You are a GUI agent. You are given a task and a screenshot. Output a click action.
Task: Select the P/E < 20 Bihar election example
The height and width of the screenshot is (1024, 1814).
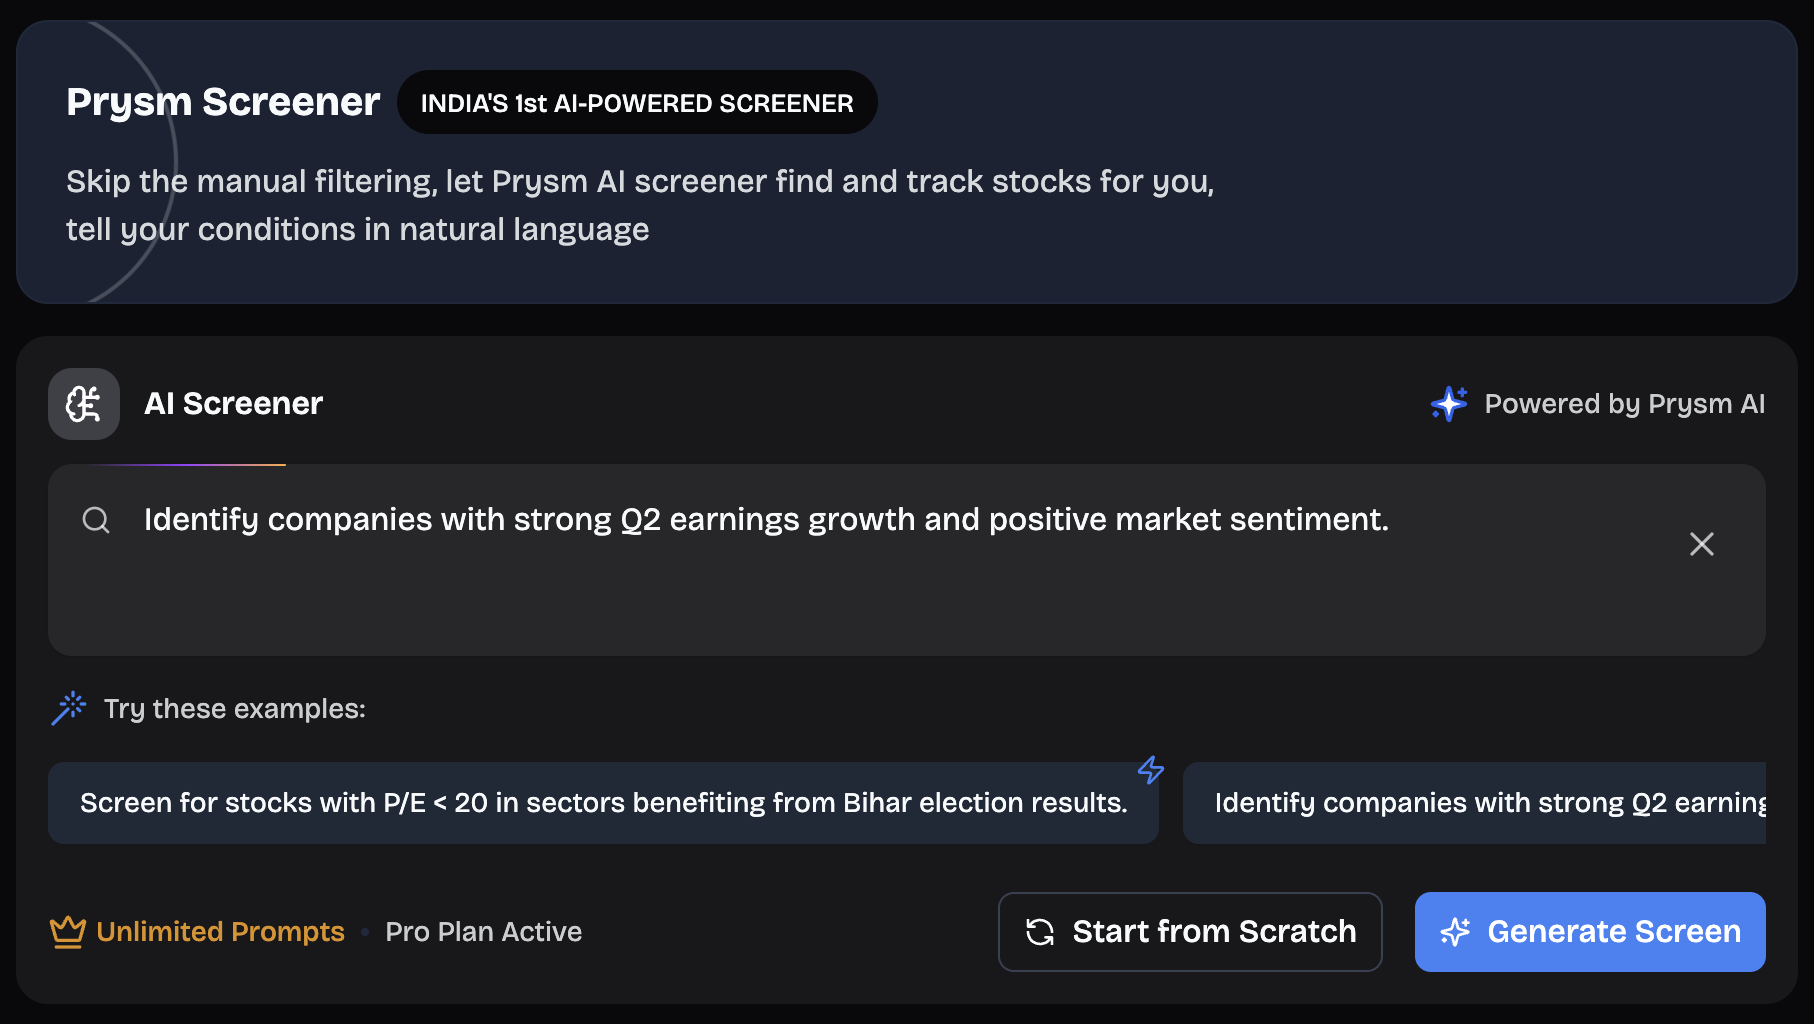pyautogui.click(x=603, y=803)
